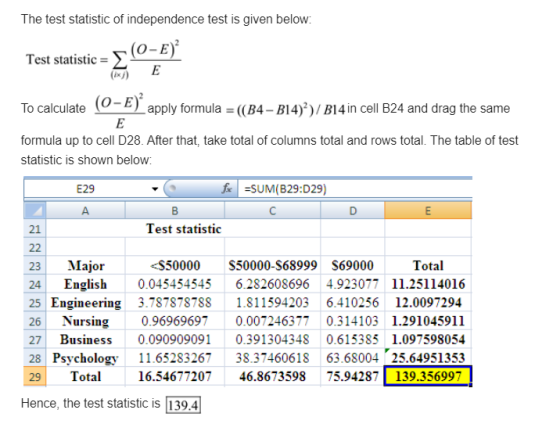
Task: Select row 27 header
Action: (x=35, y=339)
